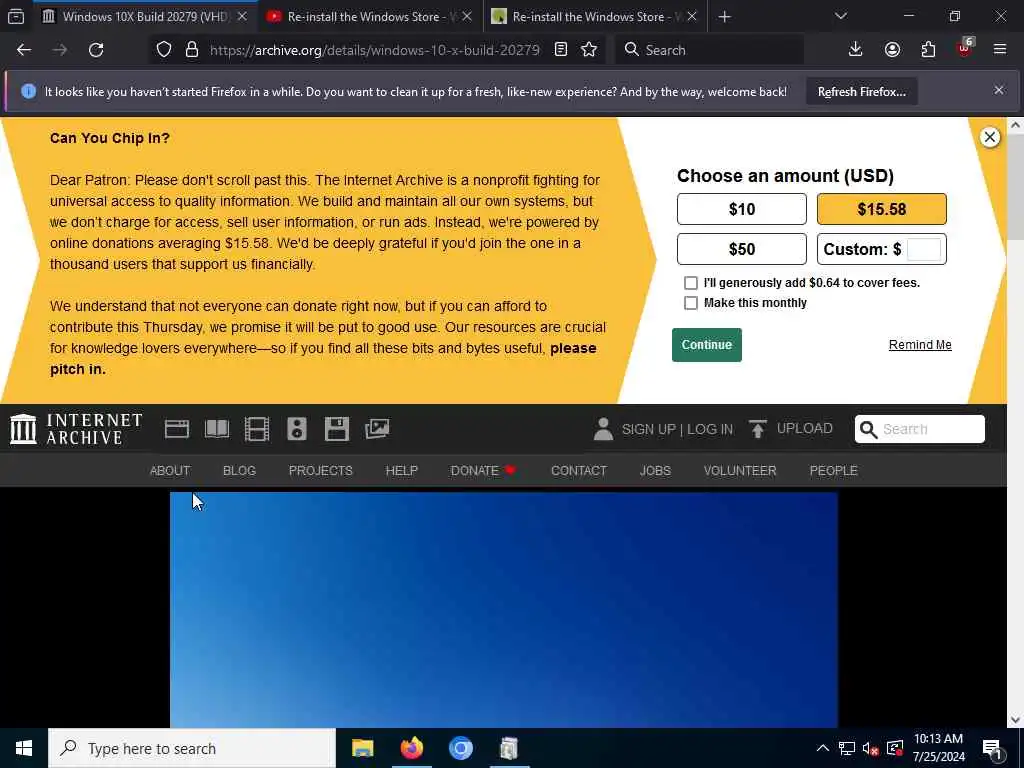The width and height of the screenshot is (1024, 768).
Task: Click the page vertical scrollbar thumb
Action: point(1016,187)
